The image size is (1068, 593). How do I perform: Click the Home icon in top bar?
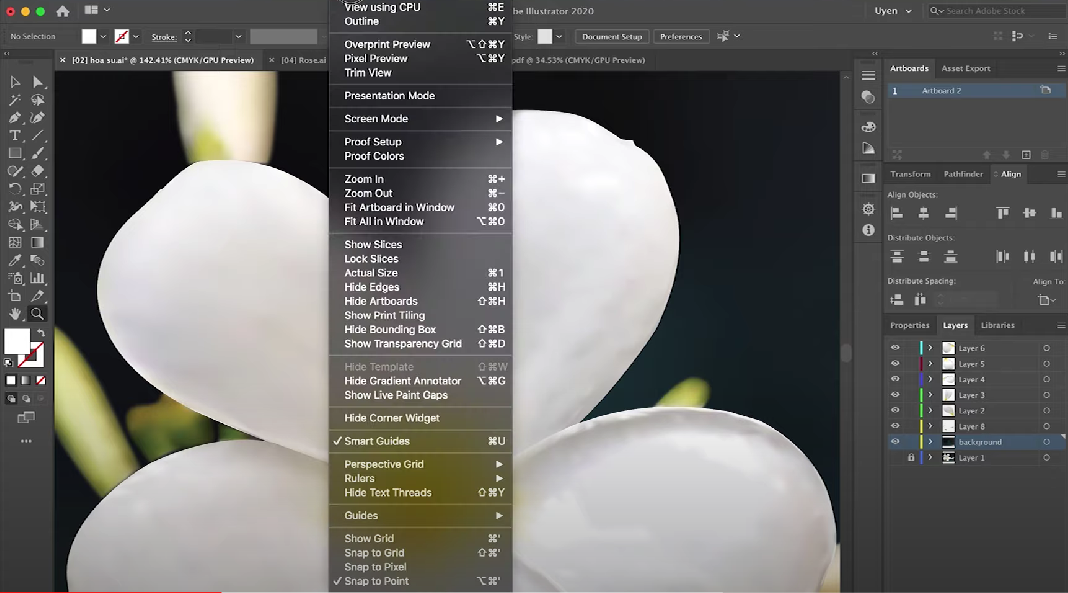tap(63, 11)
